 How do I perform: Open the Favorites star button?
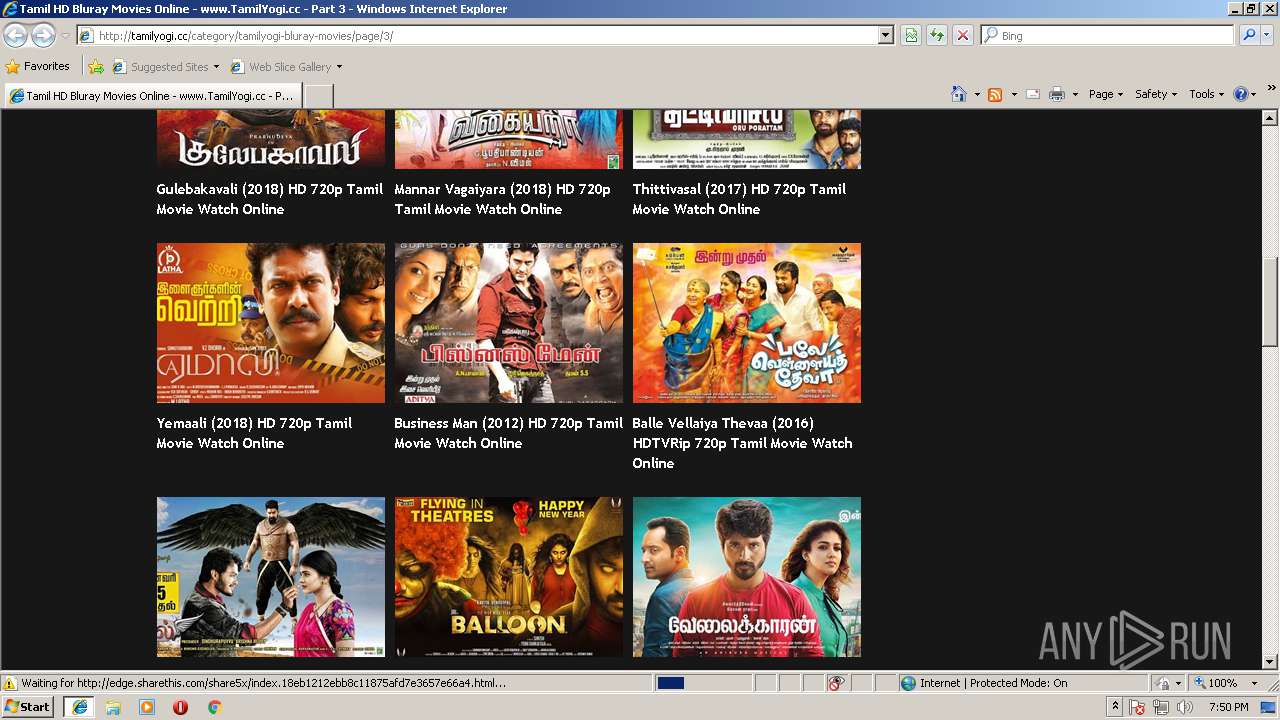click(x=38, y=66)
